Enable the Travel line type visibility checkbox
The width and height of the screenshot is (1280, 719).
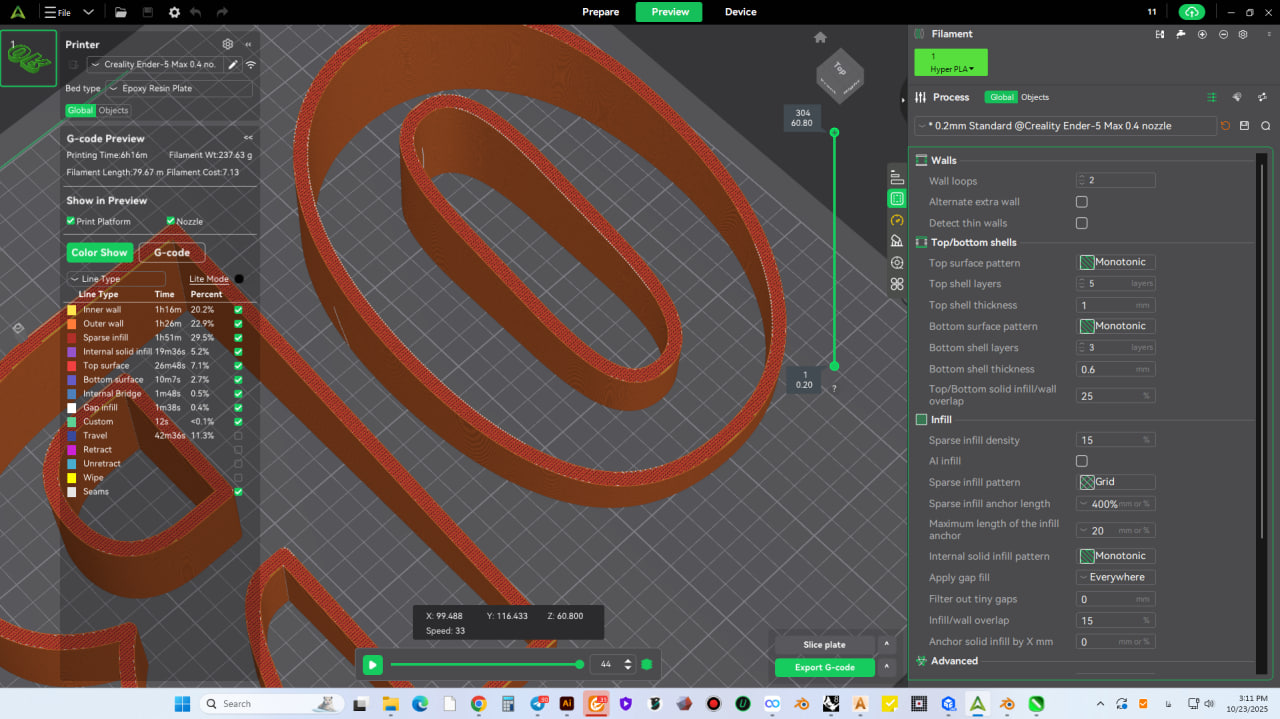238,436
